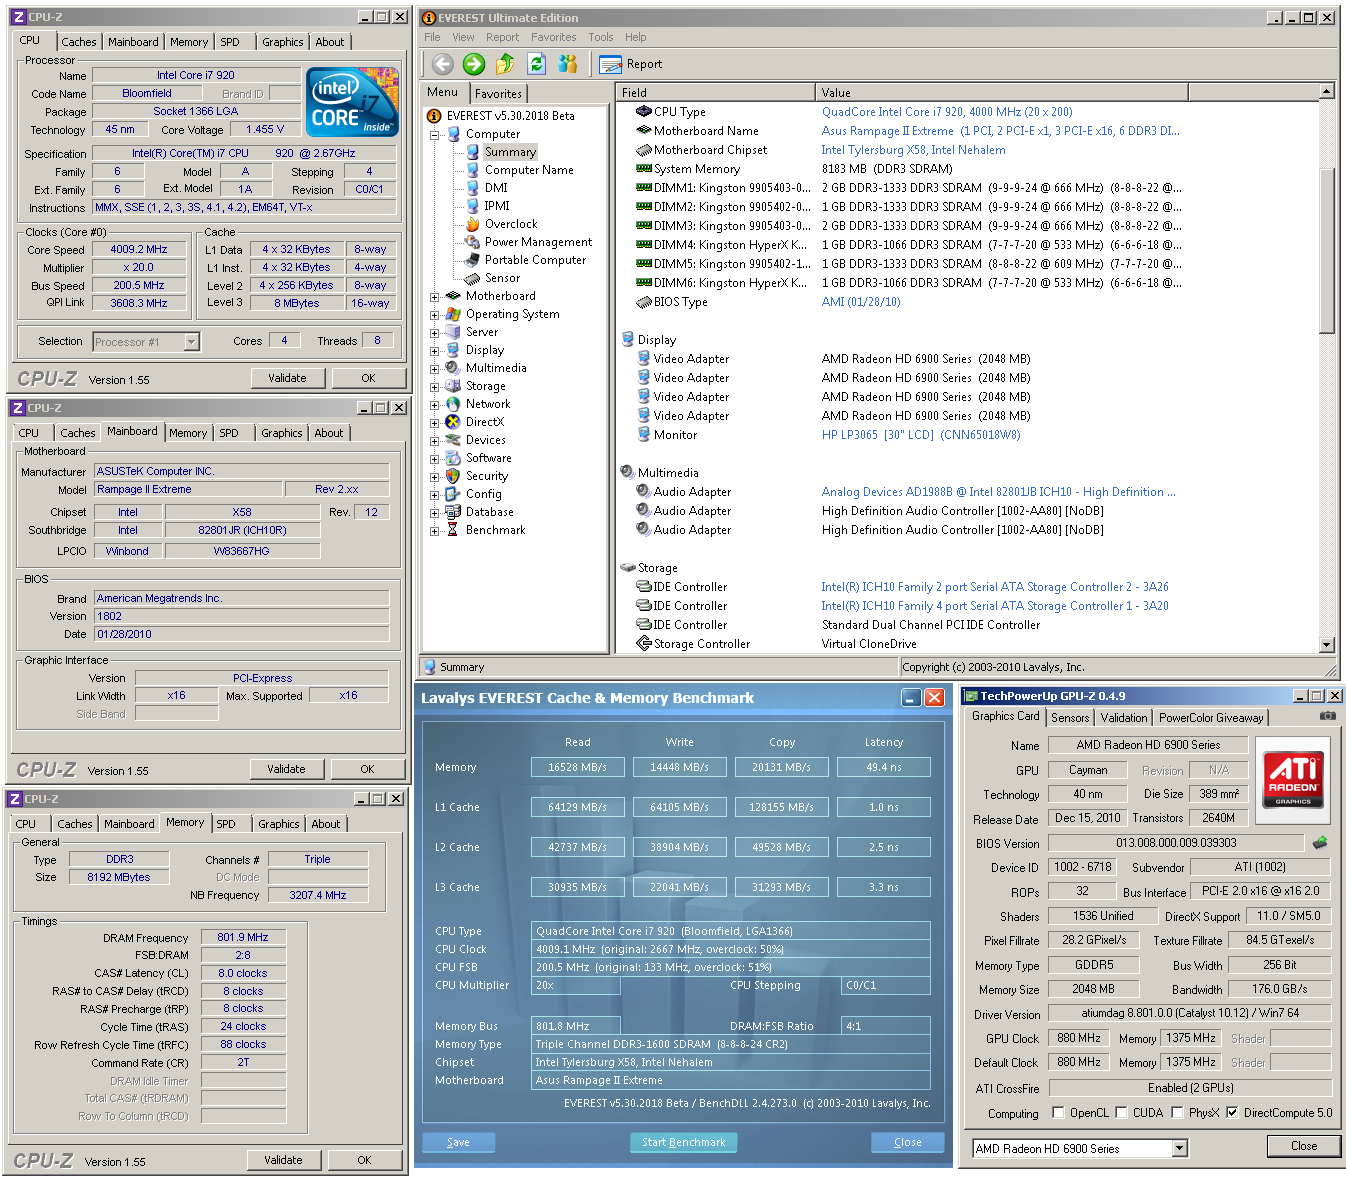Select the Computer Name tree item

click(529, 170)
